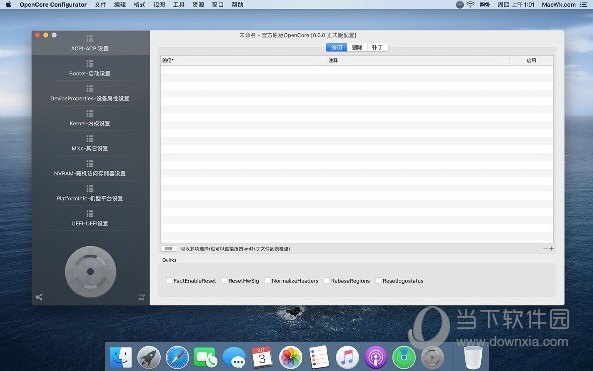Open the 格式 (Format) menu
This screenshot has width=593, height=371.
(140, 5)
